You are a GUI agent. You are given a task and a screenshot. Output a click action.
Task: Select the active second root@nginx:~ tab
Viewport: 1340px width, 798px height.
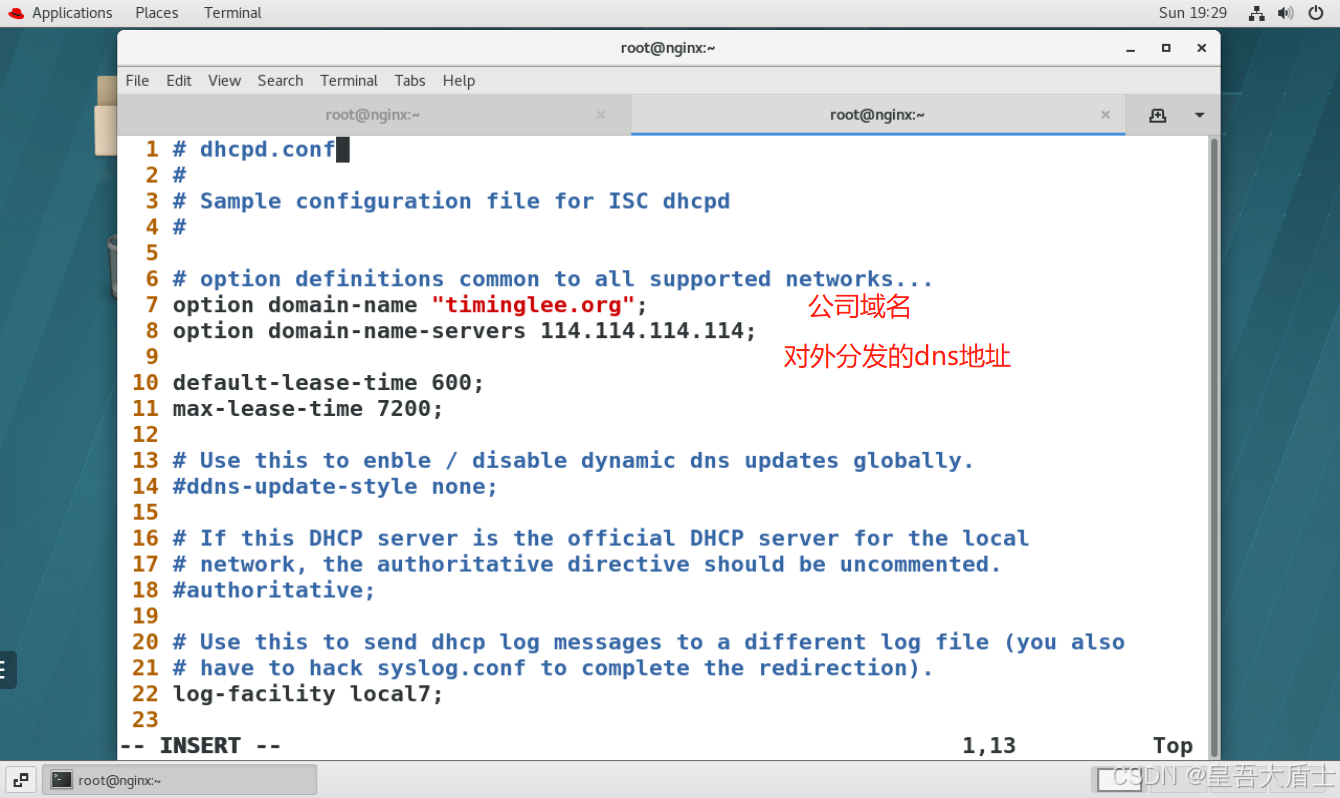877,115
